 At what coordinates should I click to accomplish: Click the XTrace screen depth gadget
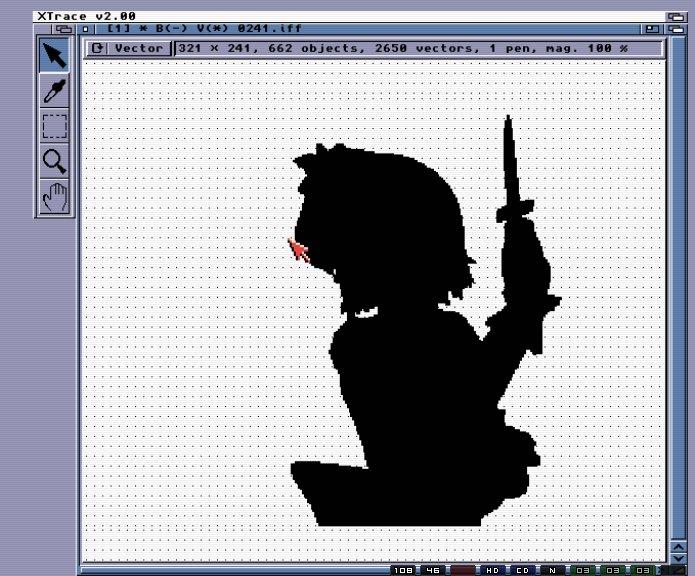(x=676, y=16)
